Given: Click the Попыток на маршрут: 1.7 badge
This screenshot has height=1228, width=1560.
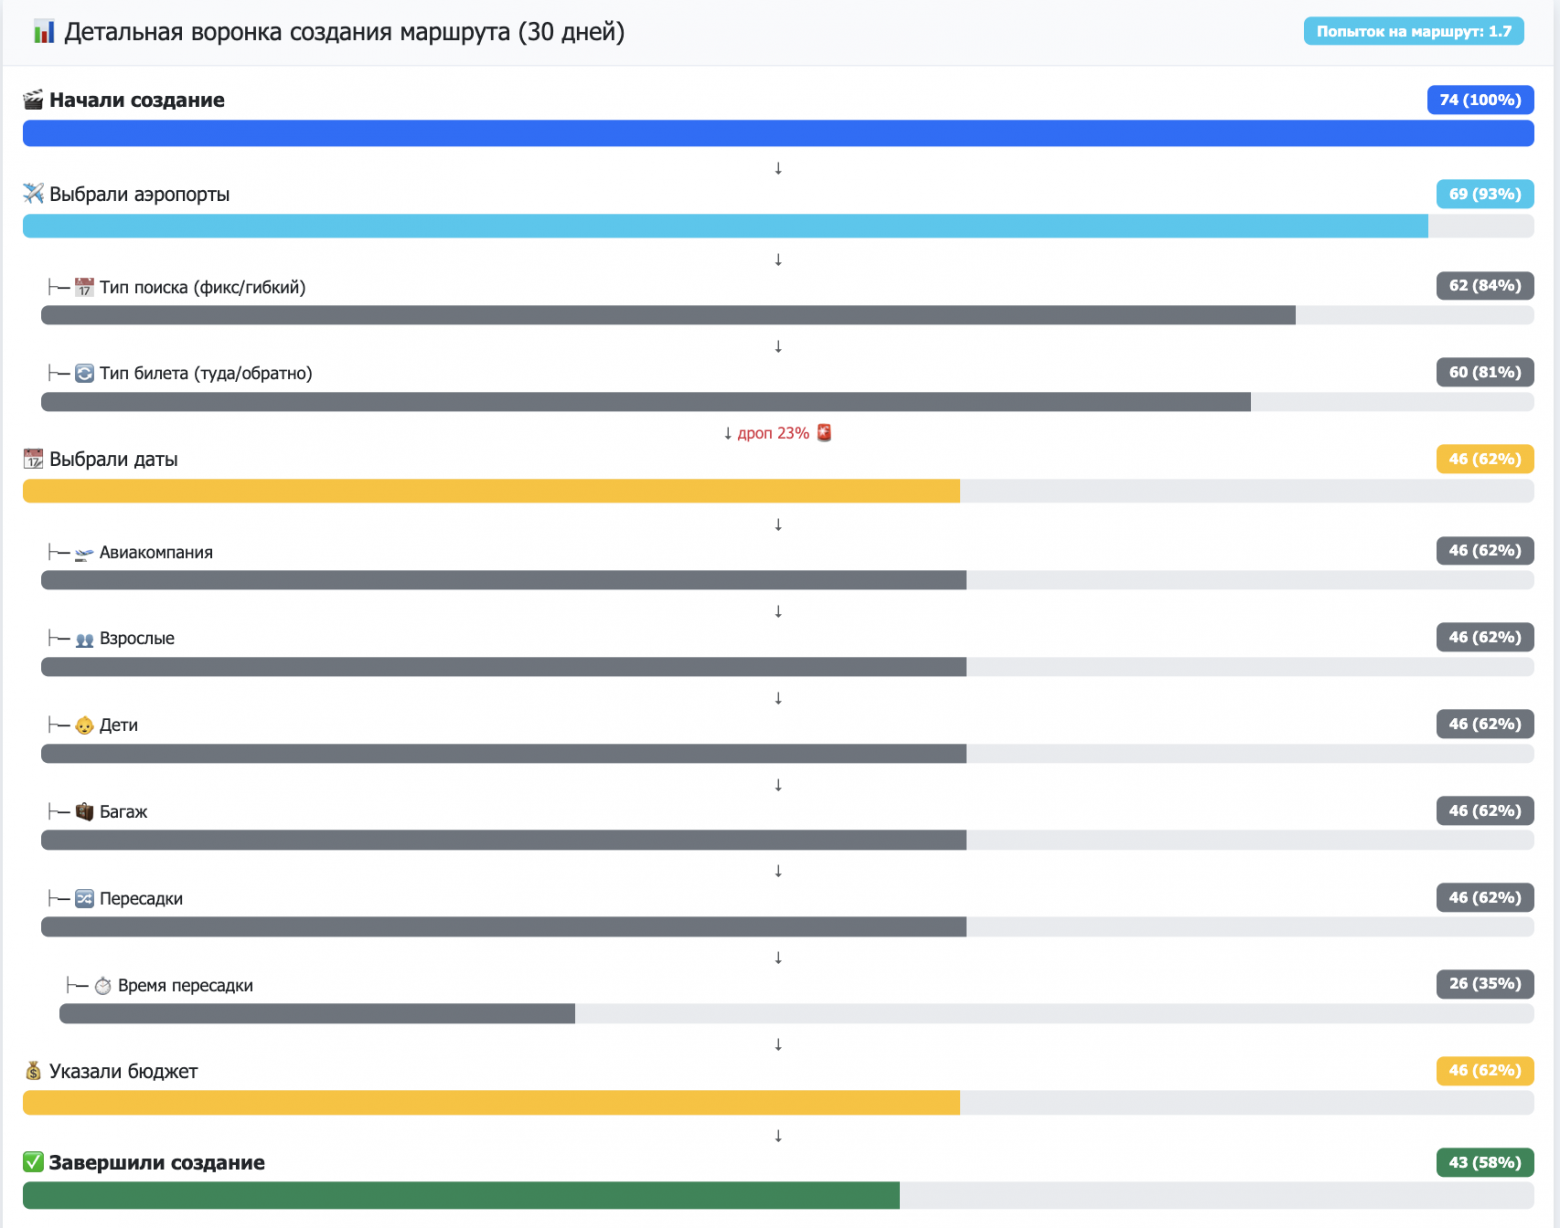Looking at the screenshot, I should 1414,31.
